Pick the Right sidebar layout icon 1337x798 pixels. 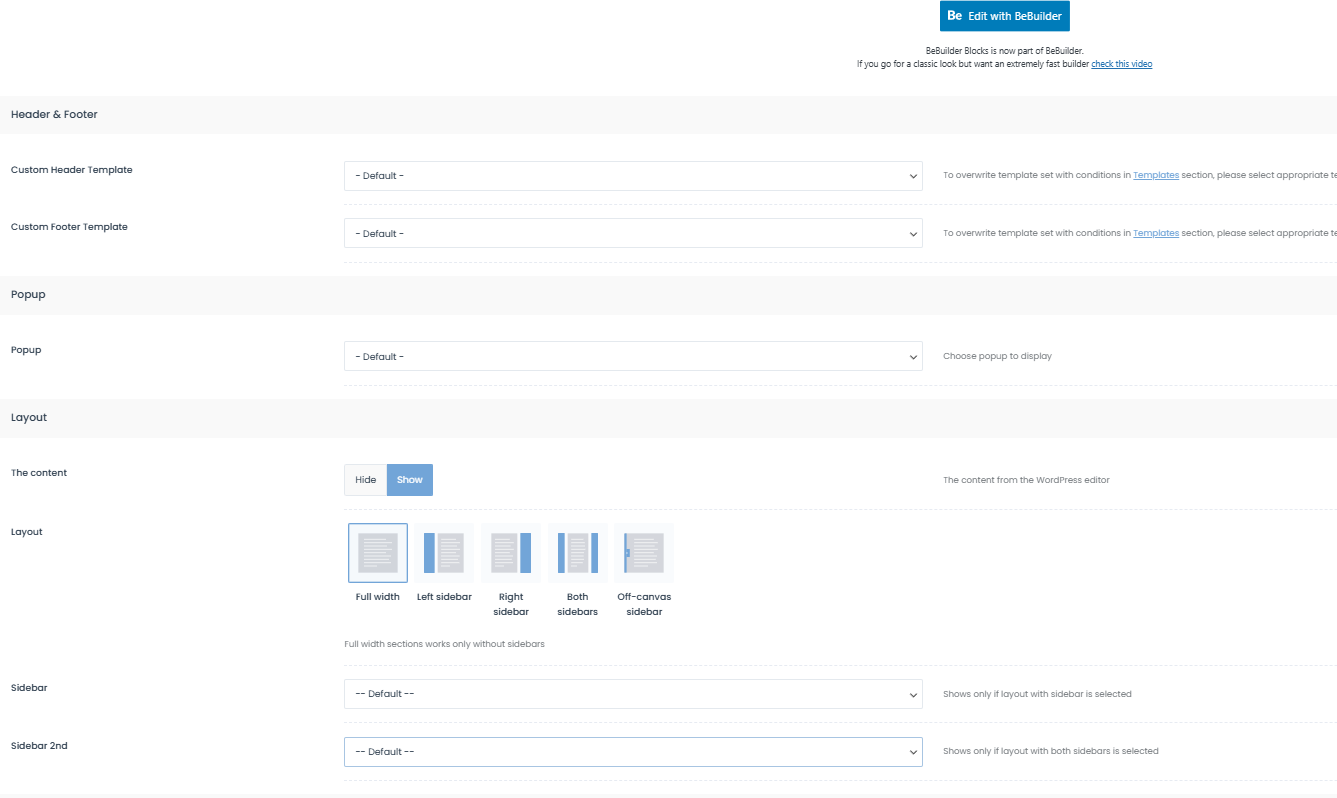[511, 553]
